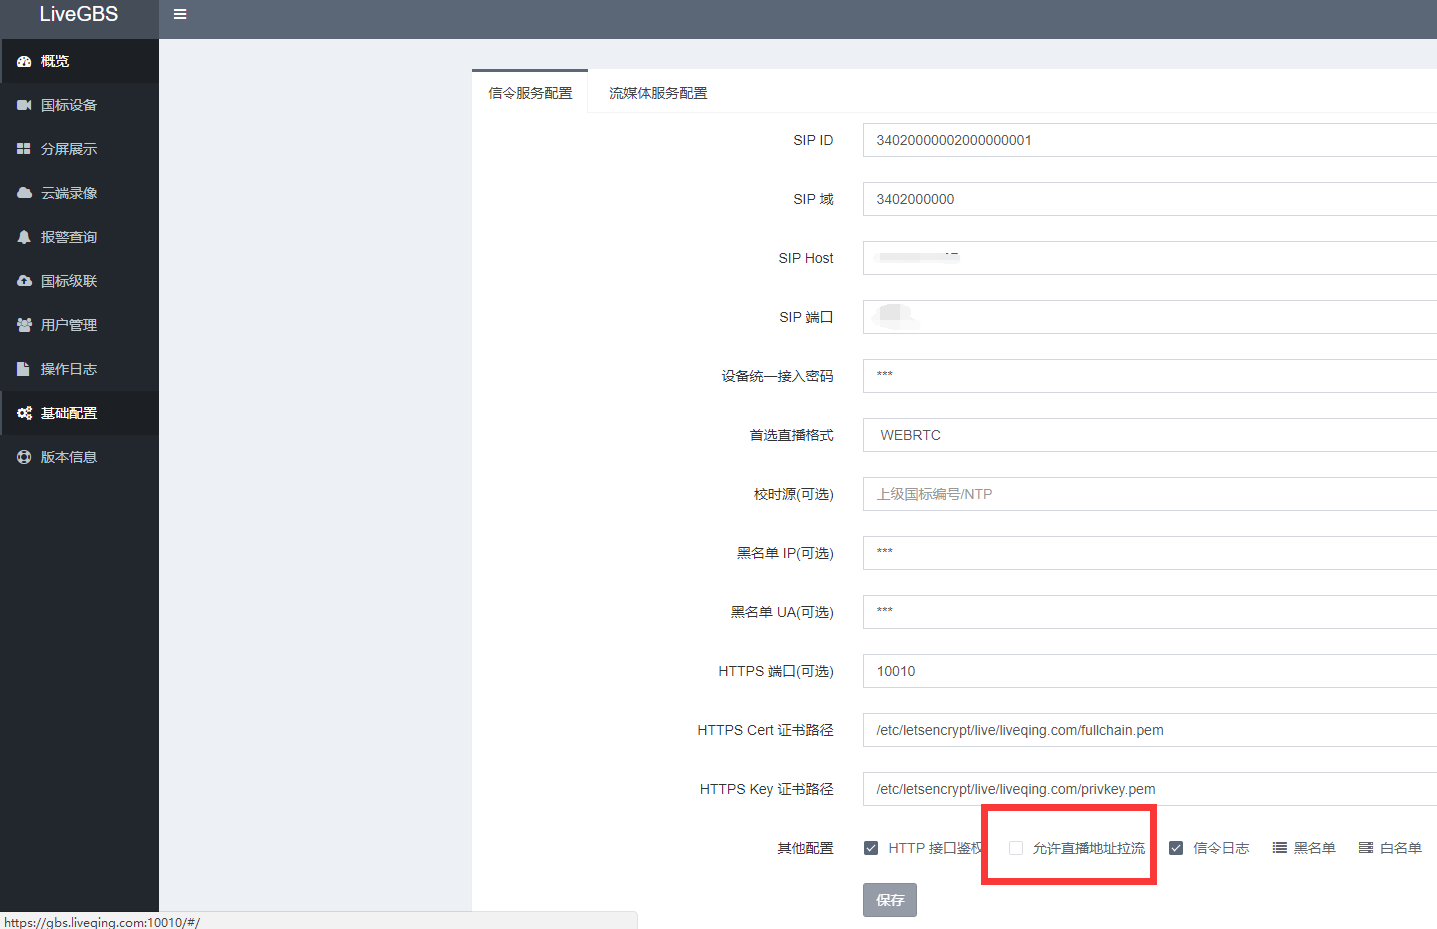Focus the SIP 端口 input field
1437x929 pixels.
click(1150, 317)
